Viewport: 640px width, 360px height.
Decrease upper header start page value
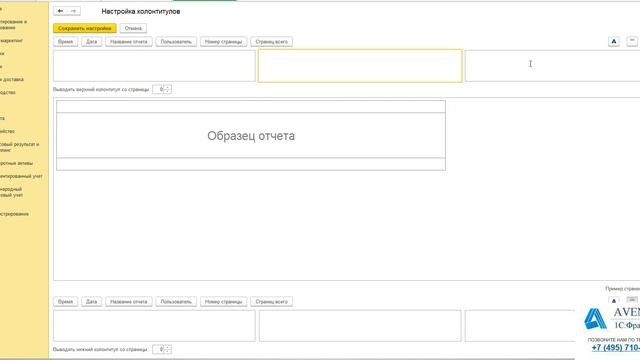point(168,92)
